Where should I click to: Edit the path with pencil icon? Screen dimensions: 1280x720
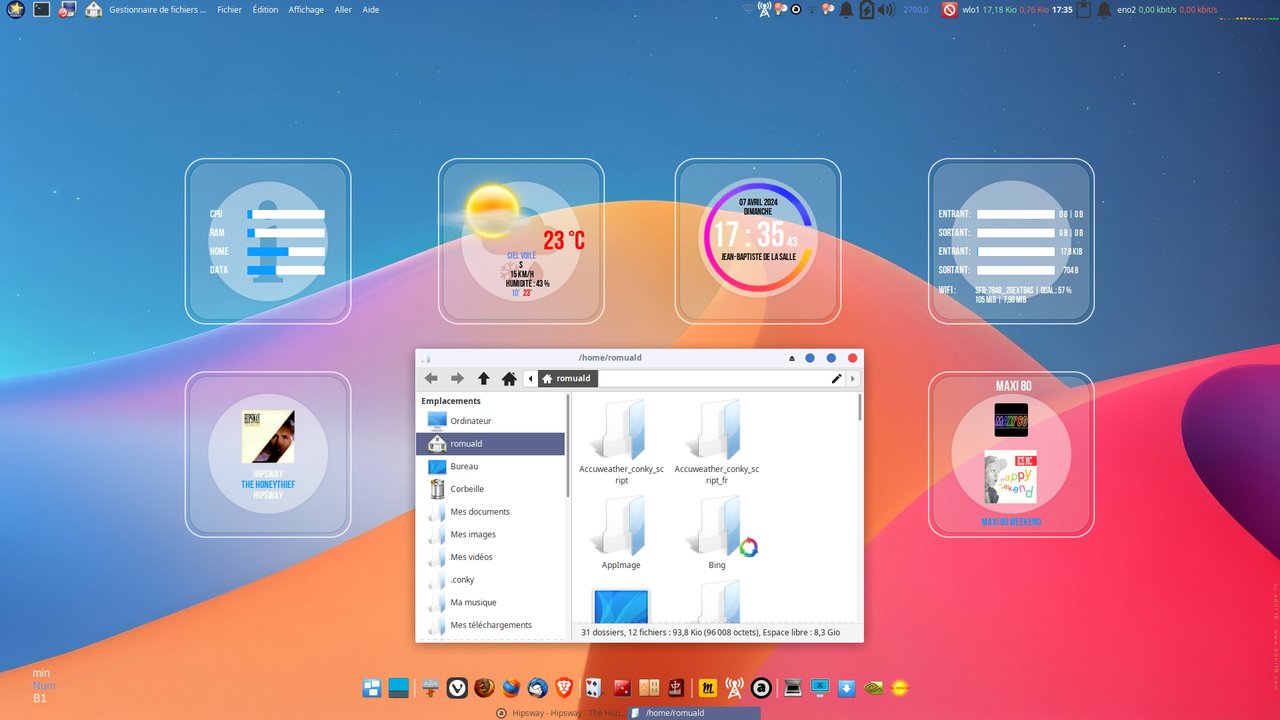click(837, 379)
